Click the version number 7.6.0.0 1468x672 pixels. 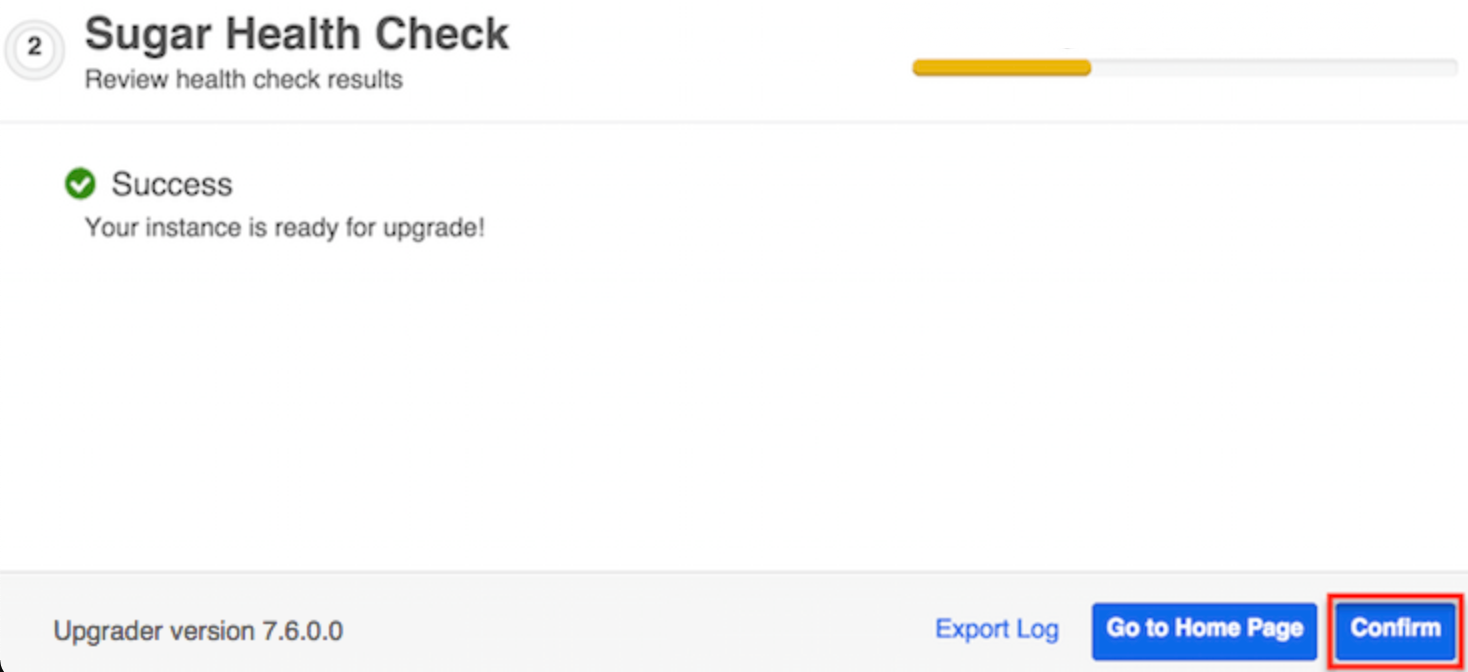[x=302, y=631]
